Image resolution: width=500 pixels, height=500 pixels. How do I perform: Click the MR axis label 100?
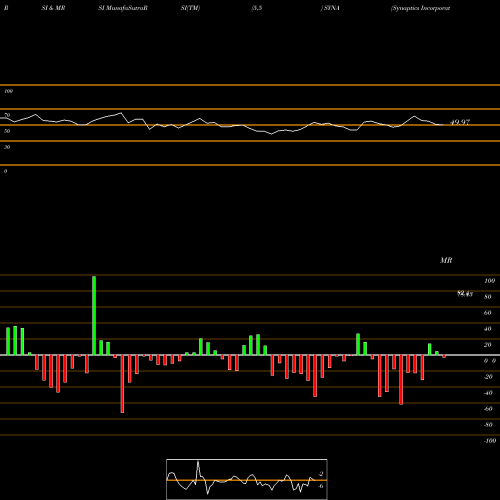pyautogui.click(x=489, y=281)
